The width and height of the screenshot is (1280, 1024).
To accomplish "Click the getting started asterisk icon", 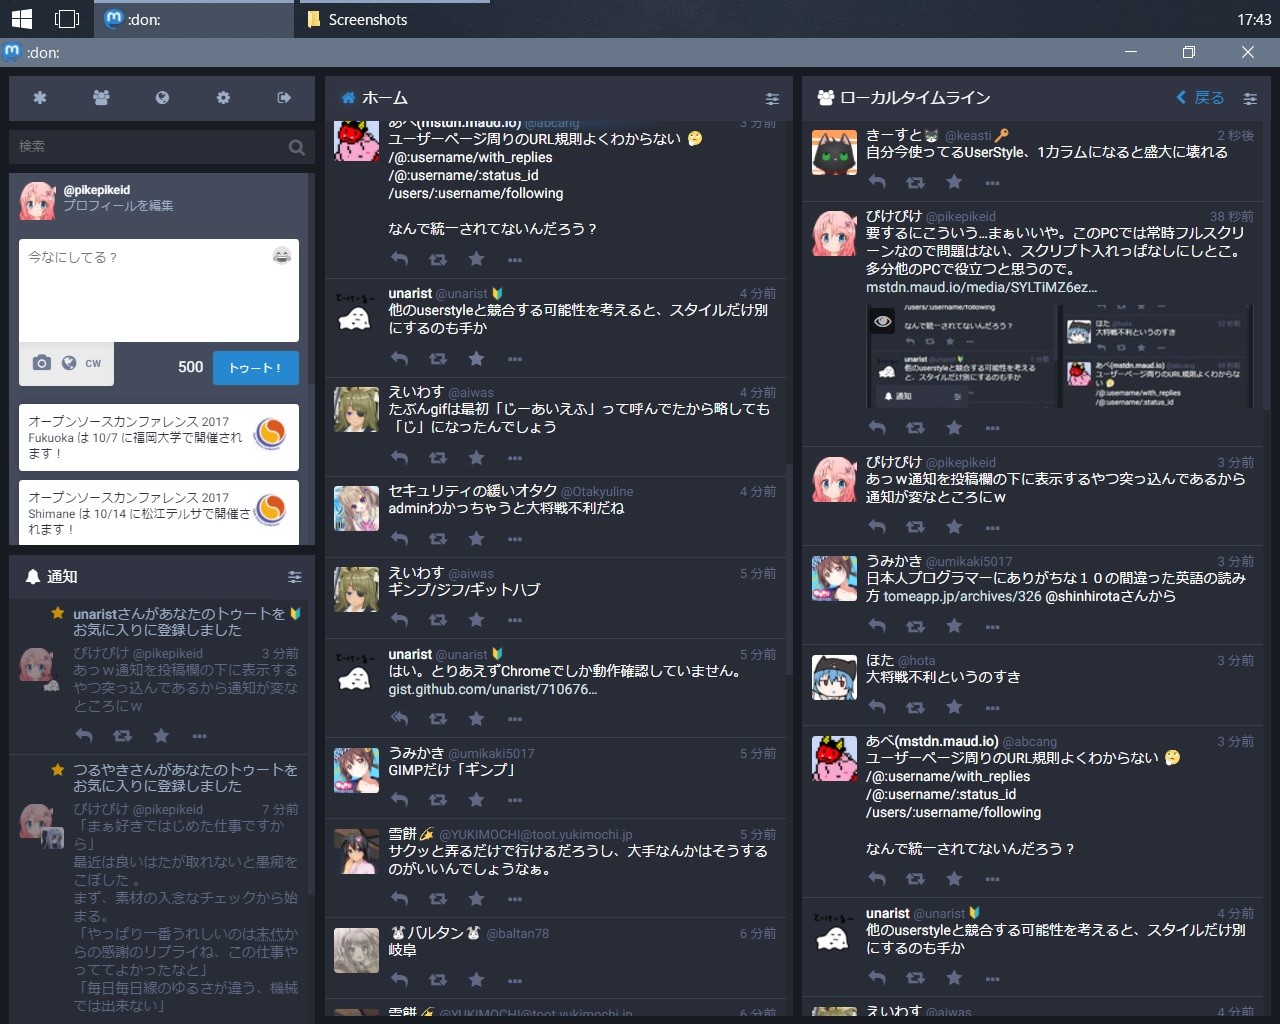I will click(40, 98).
